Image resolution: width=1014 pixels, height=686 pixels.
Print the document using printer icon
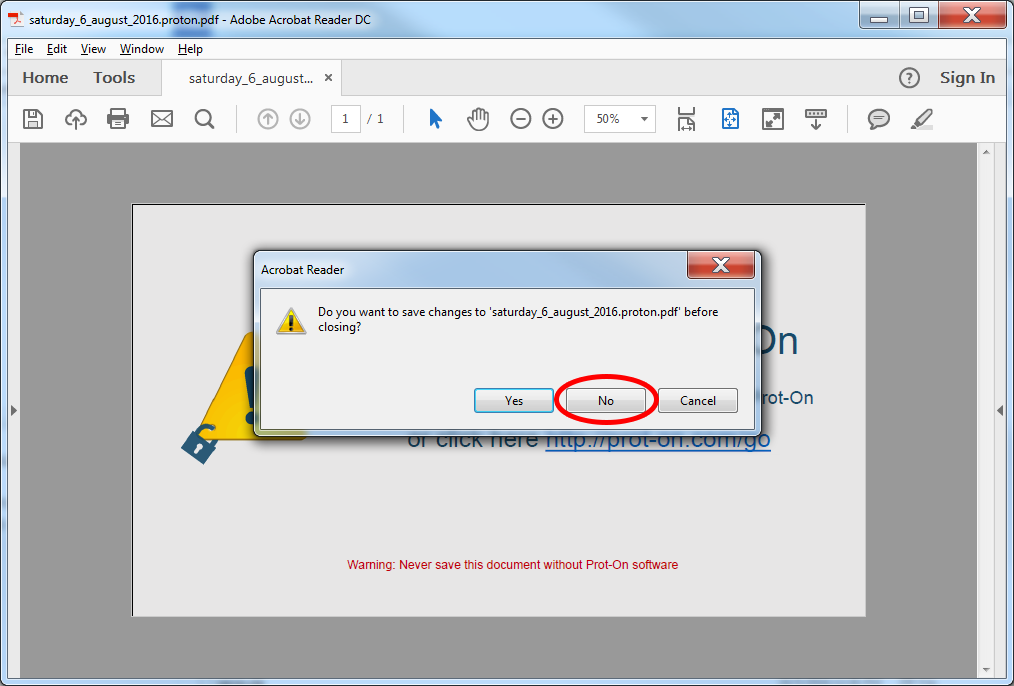tap(118, 119)
